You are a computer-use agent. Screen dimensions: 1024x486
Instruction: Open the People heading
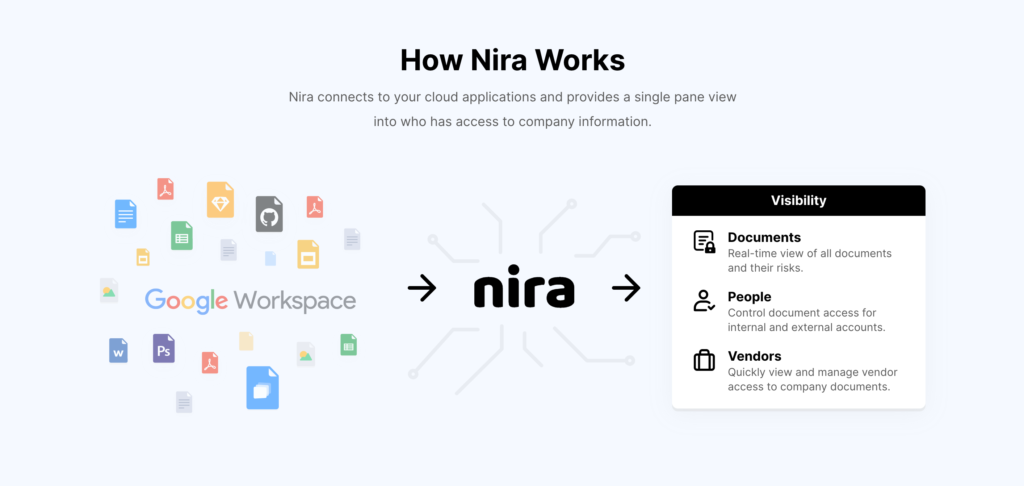tap(749, 297)
